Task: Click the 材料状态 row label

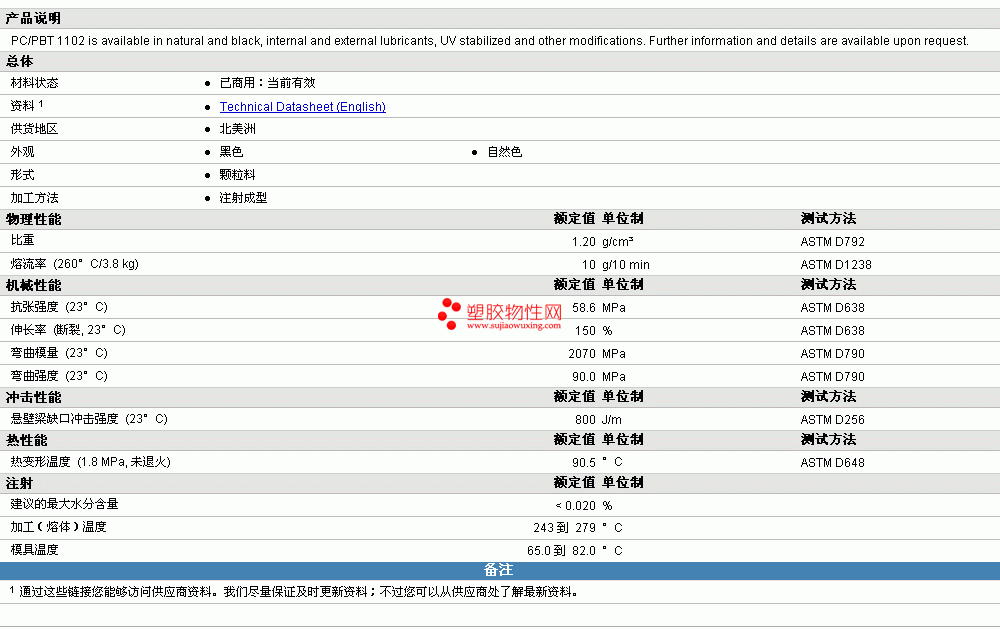Action: click(34, 83)
